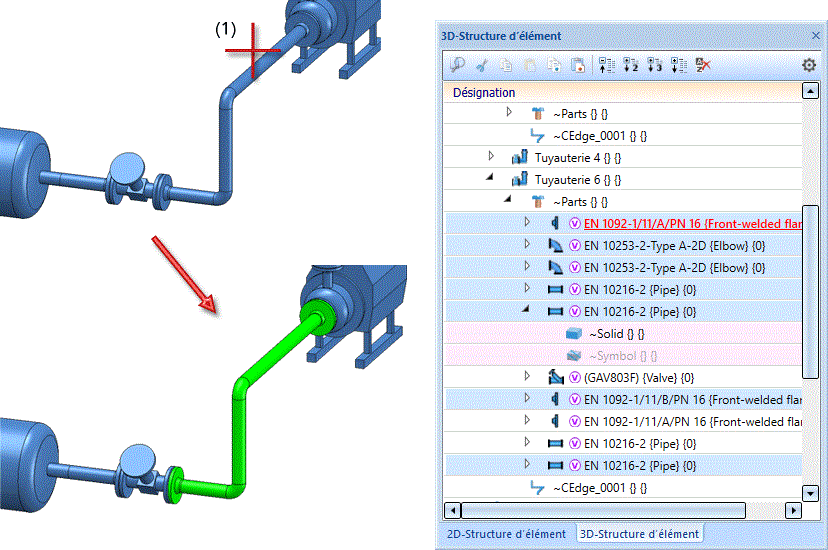
Task: Select the Tuyauterie 6 pipeline icon
Action: pyautogui.click(x=520, y=179)
